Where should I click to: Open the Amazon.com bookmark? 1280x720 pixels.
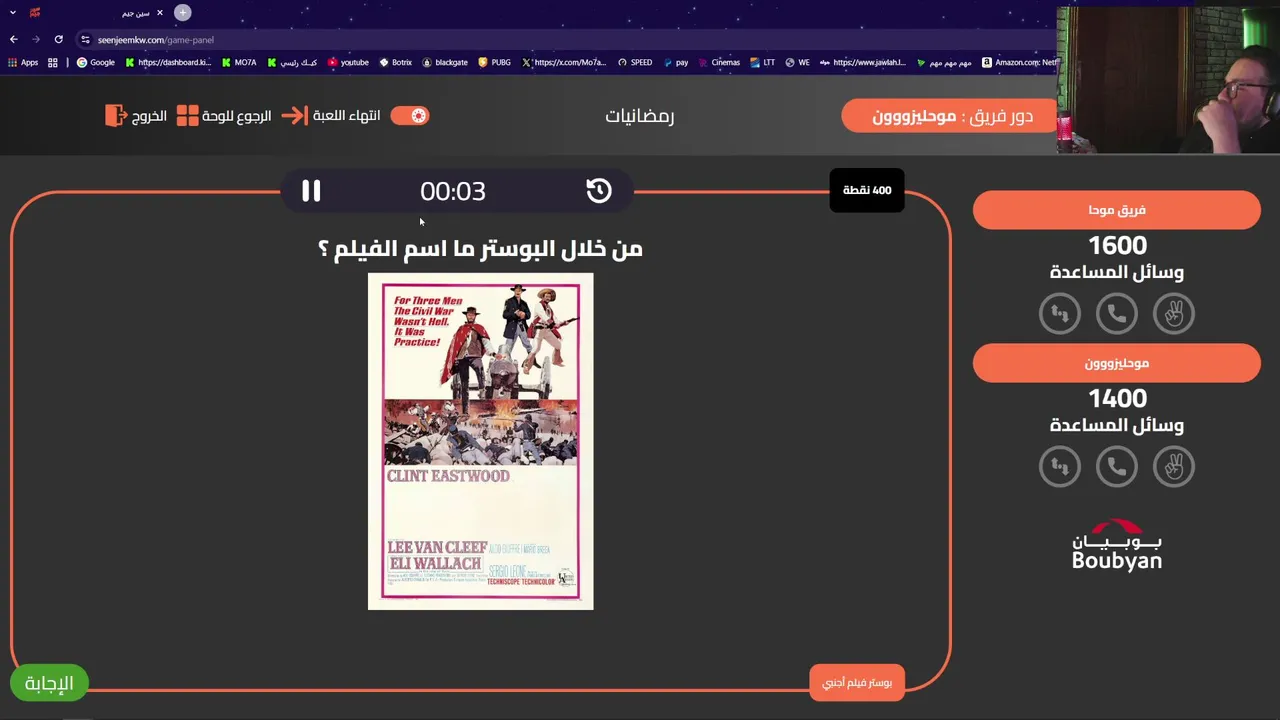1020,62
